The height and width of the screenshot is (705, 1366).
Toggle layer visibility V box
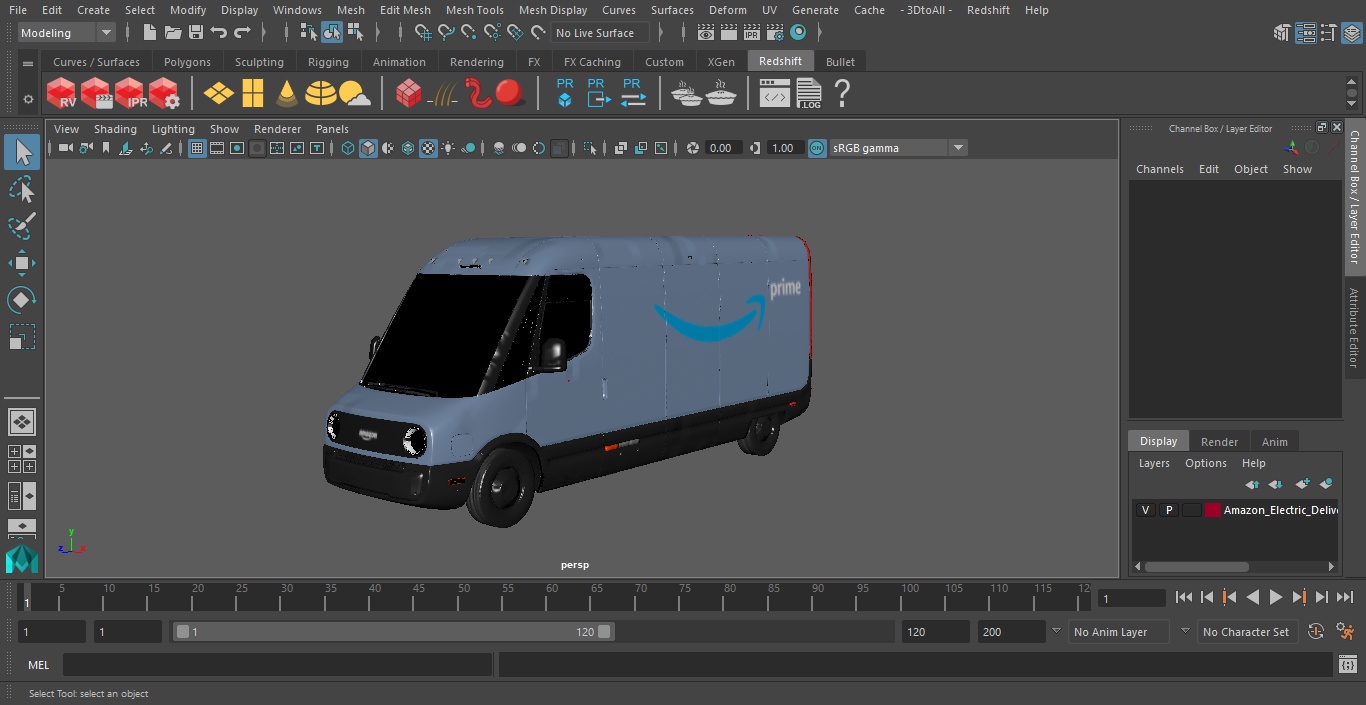(x=1145, y=510)
